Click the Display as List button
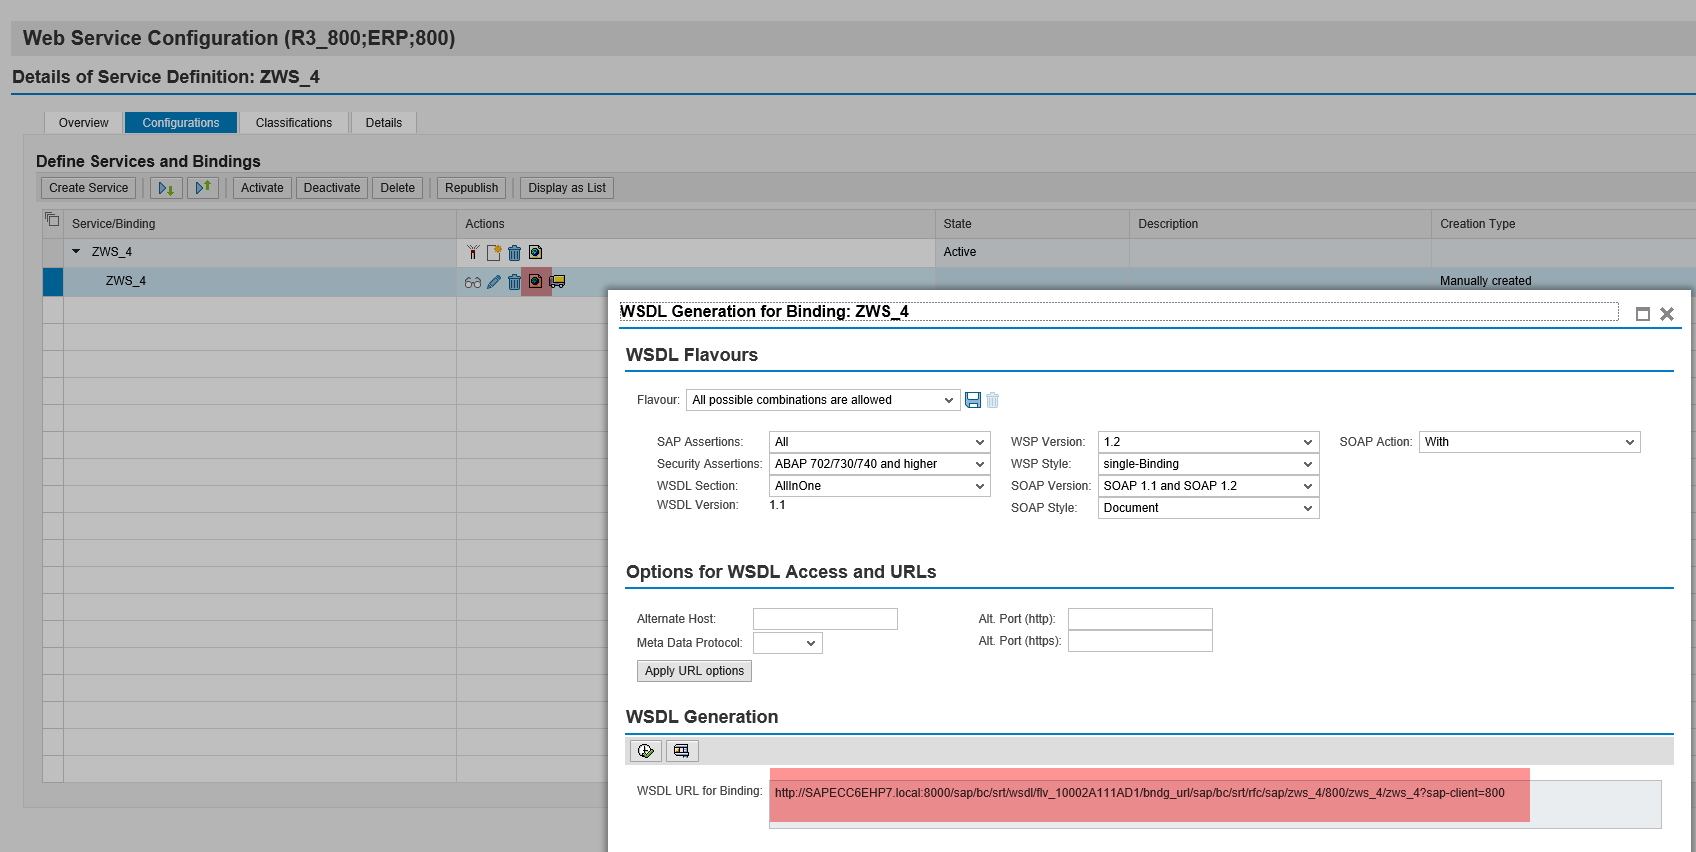1696x852 pixels. coord(567,188)
